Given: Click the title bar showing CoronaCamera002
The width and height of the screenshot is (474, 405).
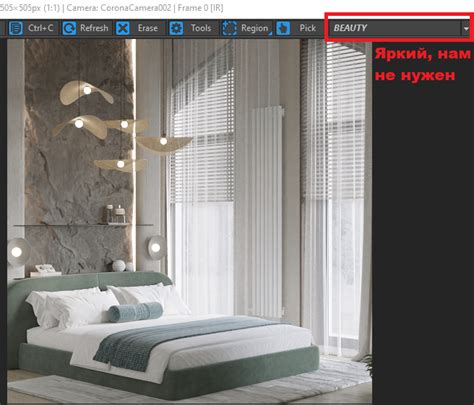Looking at the screenshot, I should point(112,8).
